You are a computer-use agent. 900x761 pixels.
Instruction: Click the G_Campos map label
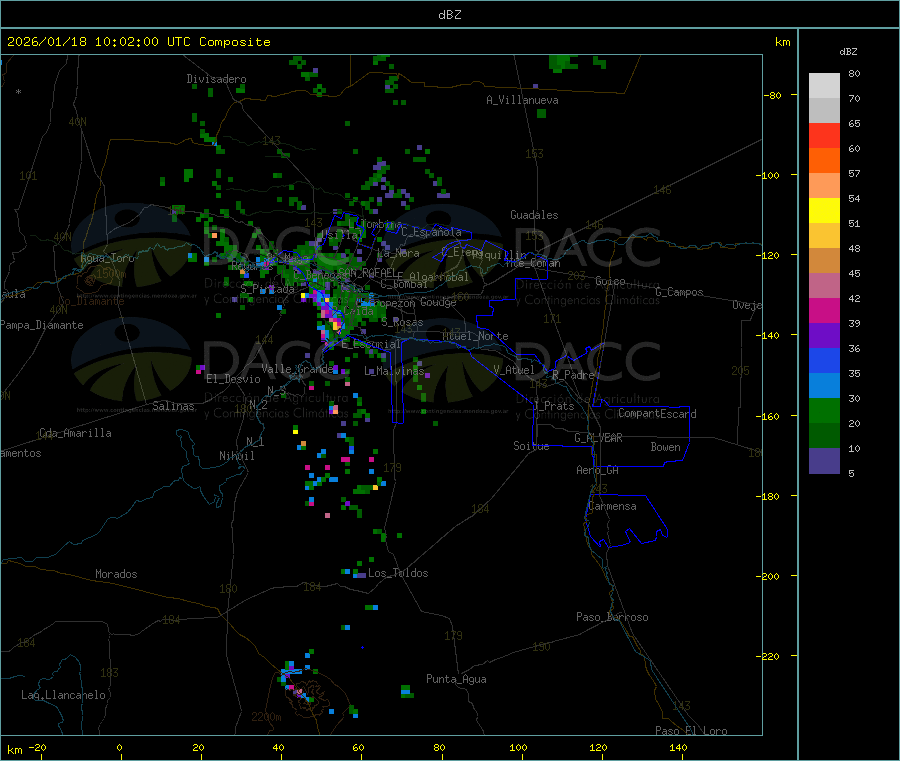coord(680,292)
